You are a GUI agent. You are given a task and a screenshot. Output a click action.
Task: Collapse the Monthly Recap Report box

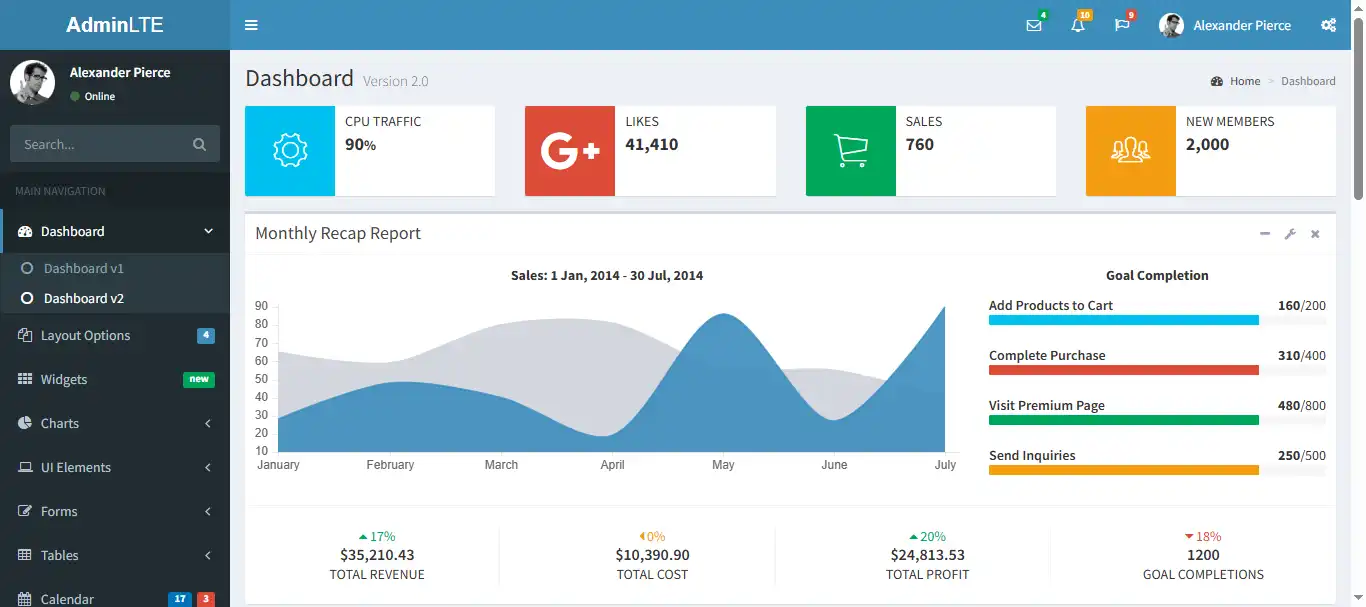1264,233
